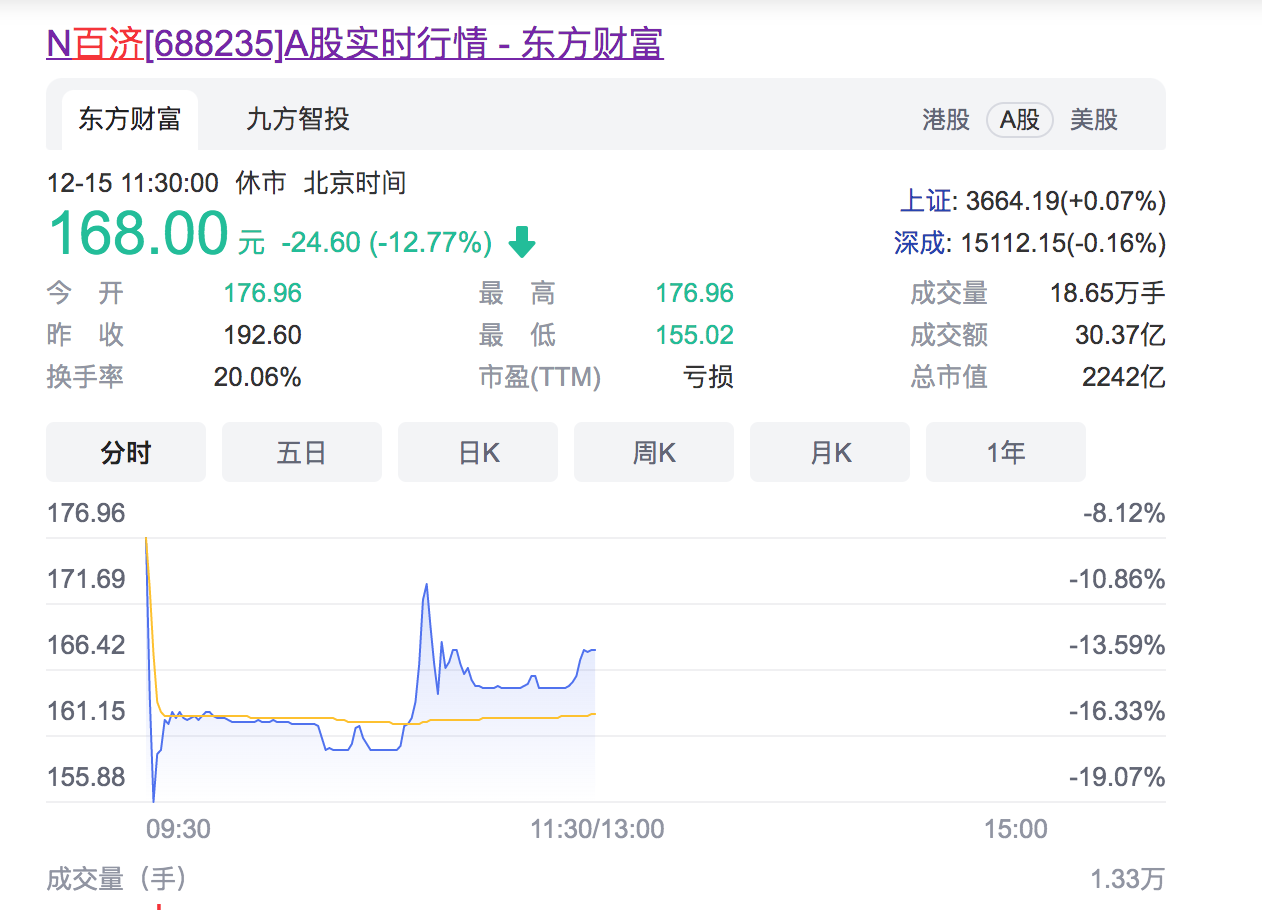This screenshot has width=1262, height=910.
Task: Click the timestamp 12-15 11:30:00
Action: 133,183
